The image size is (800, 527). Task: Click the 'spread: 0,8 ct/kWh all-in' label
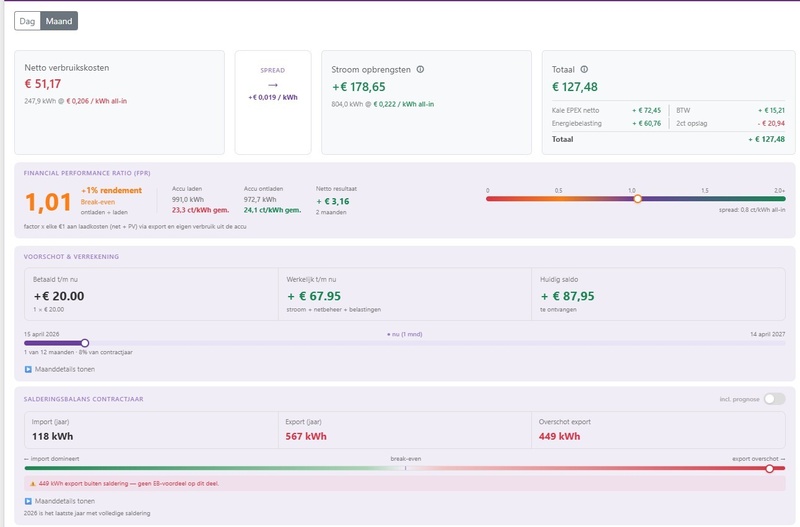click(x=752, y=210)
